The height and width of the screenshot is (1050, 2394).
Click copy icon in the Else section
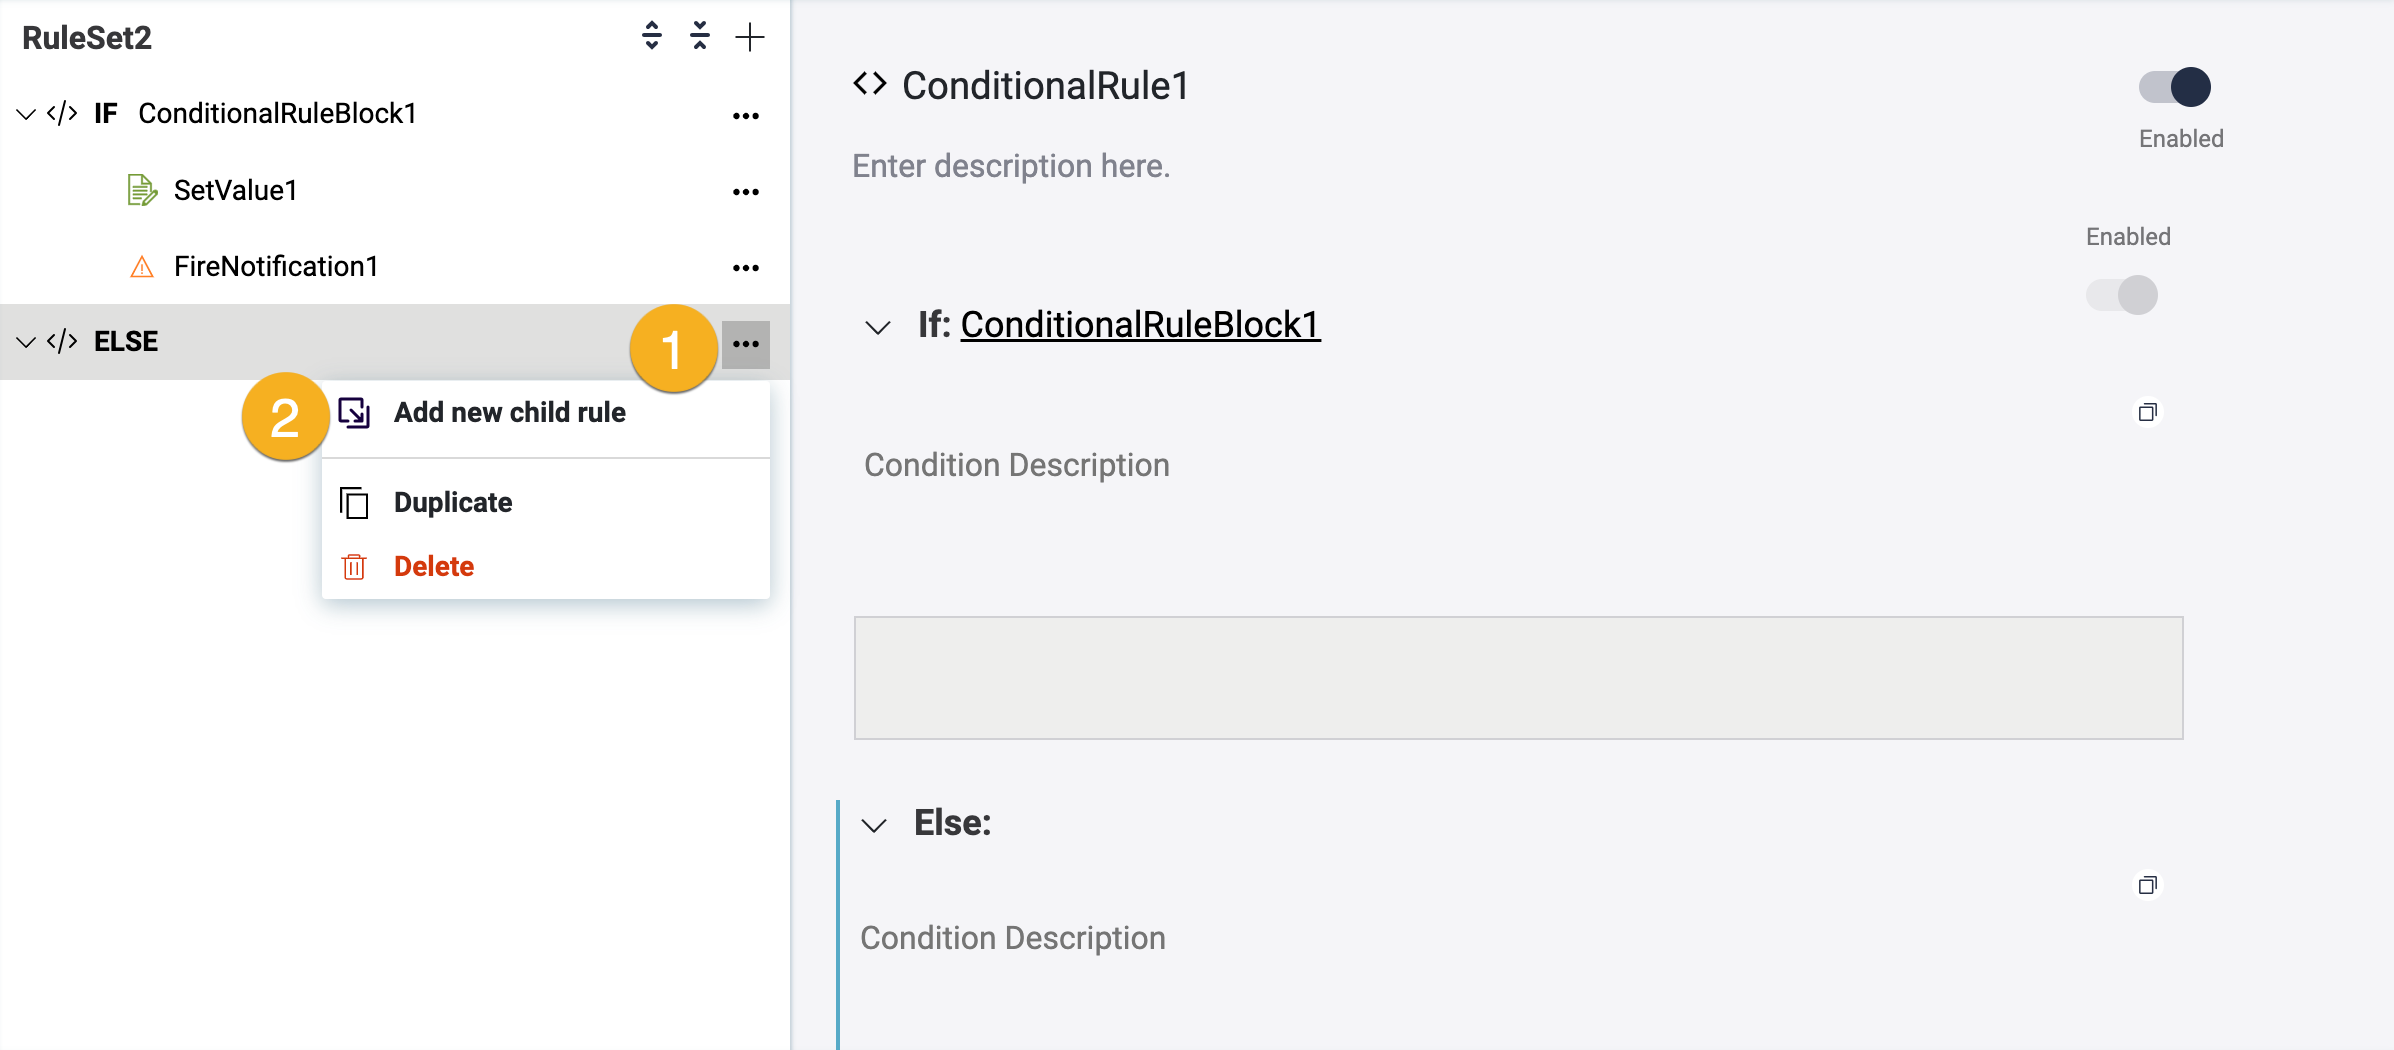2147,885
